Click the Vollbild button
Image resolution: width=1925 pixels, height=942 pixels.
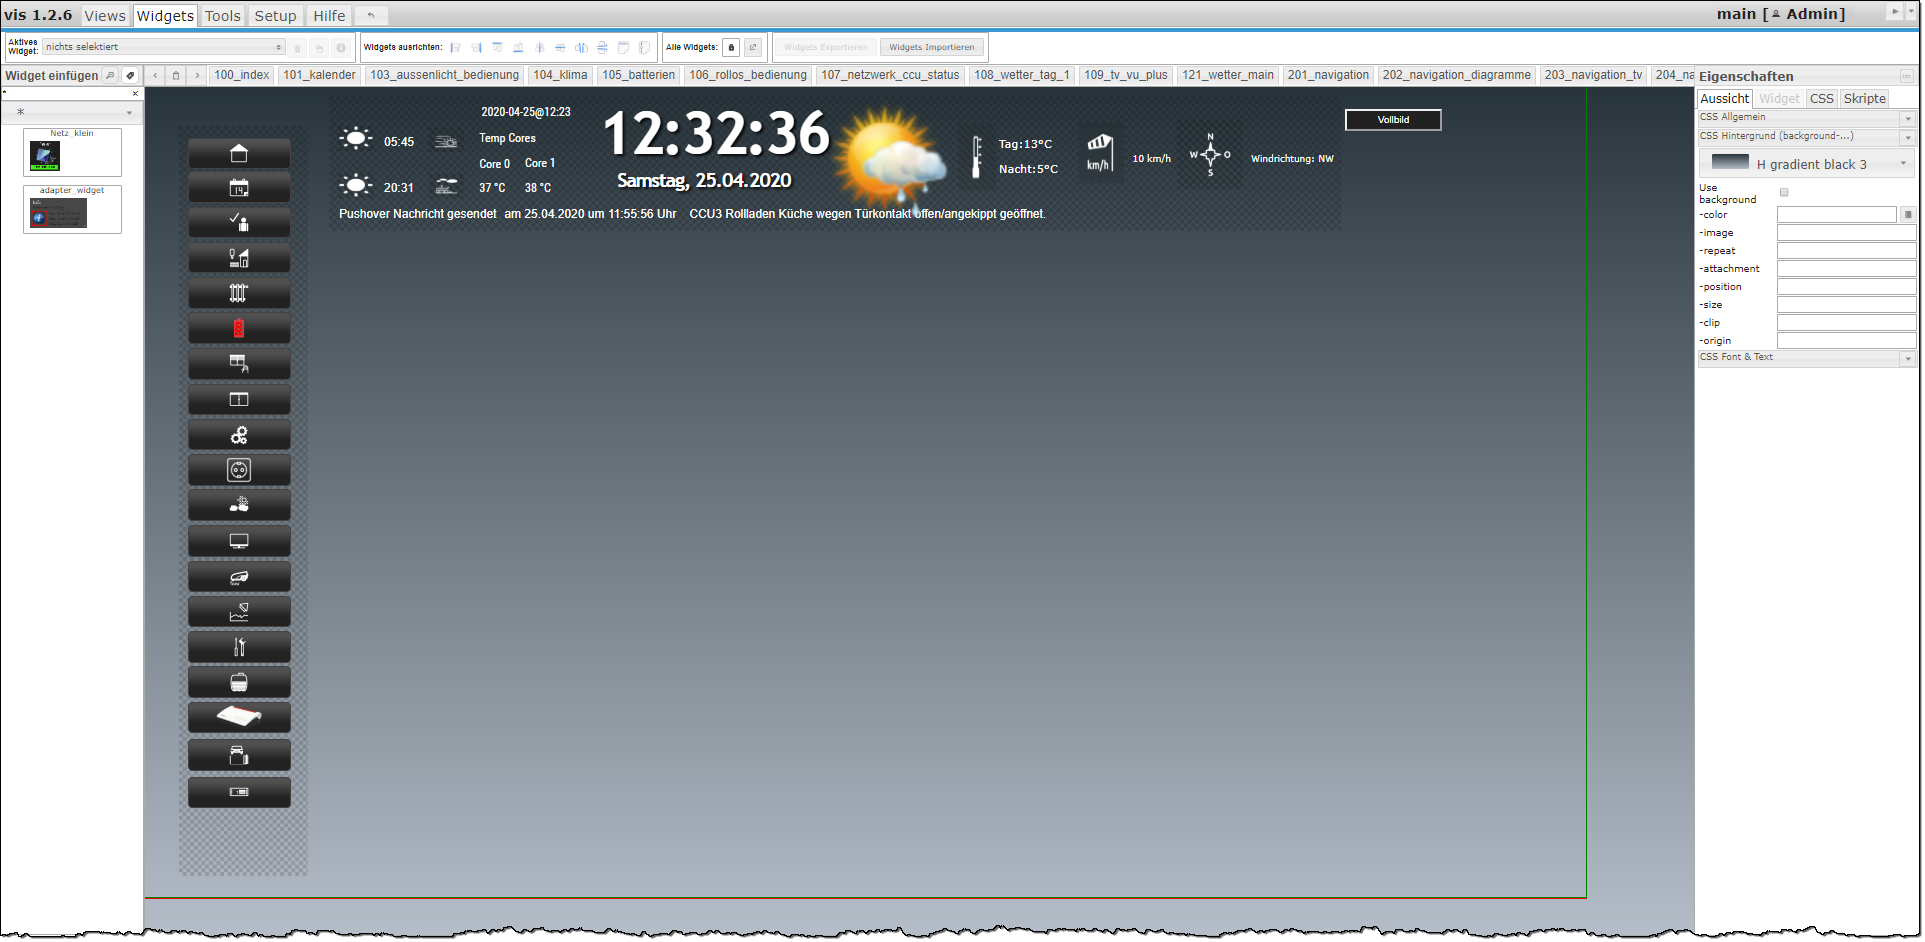[1393, 120]
